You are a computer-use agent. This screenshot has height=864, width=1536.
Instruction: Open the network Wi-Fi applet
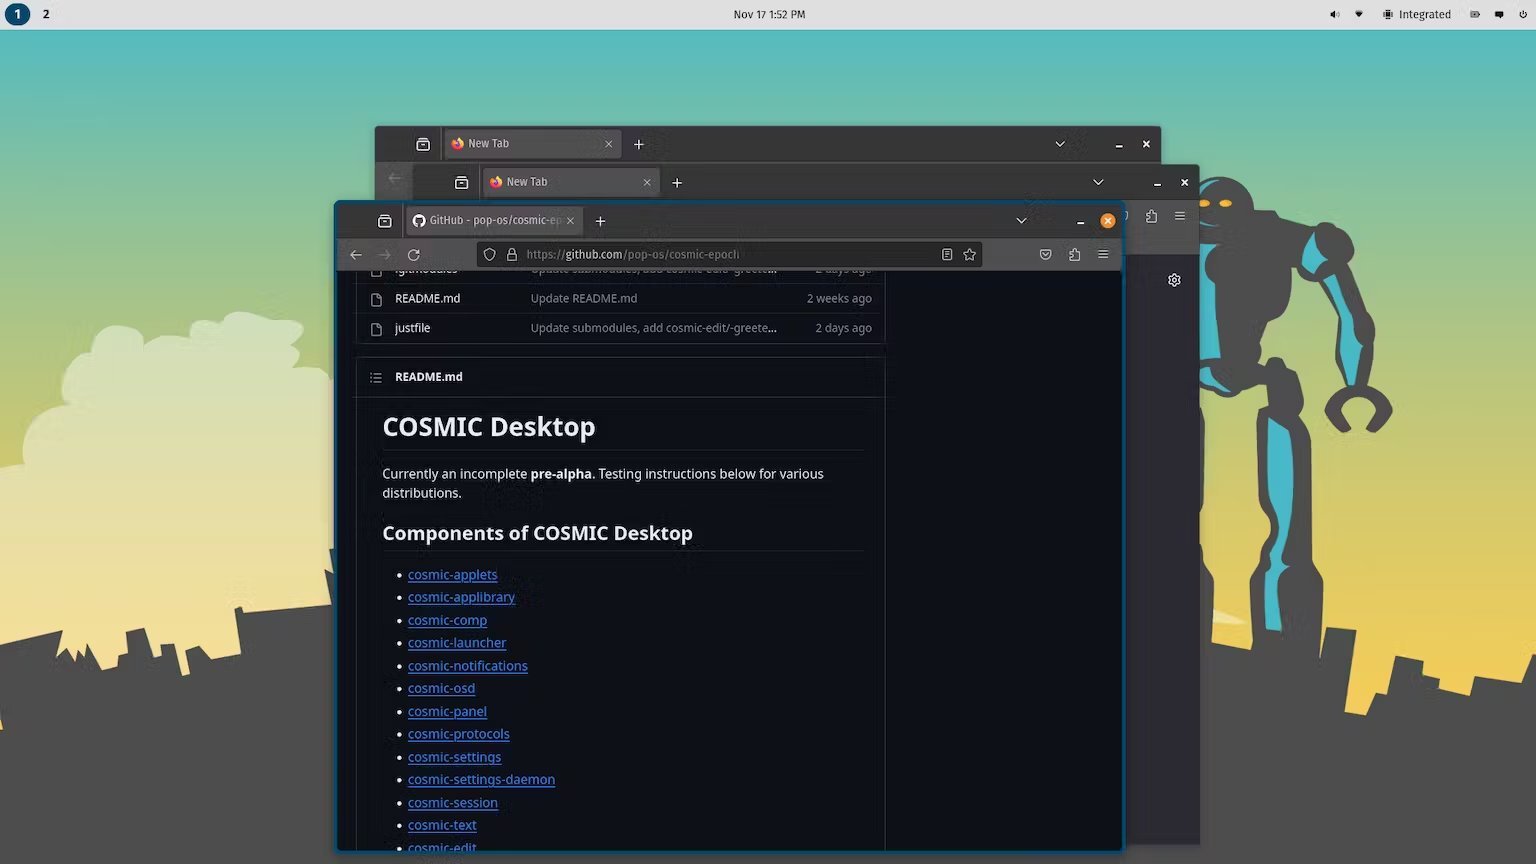tap(1358, 14)
